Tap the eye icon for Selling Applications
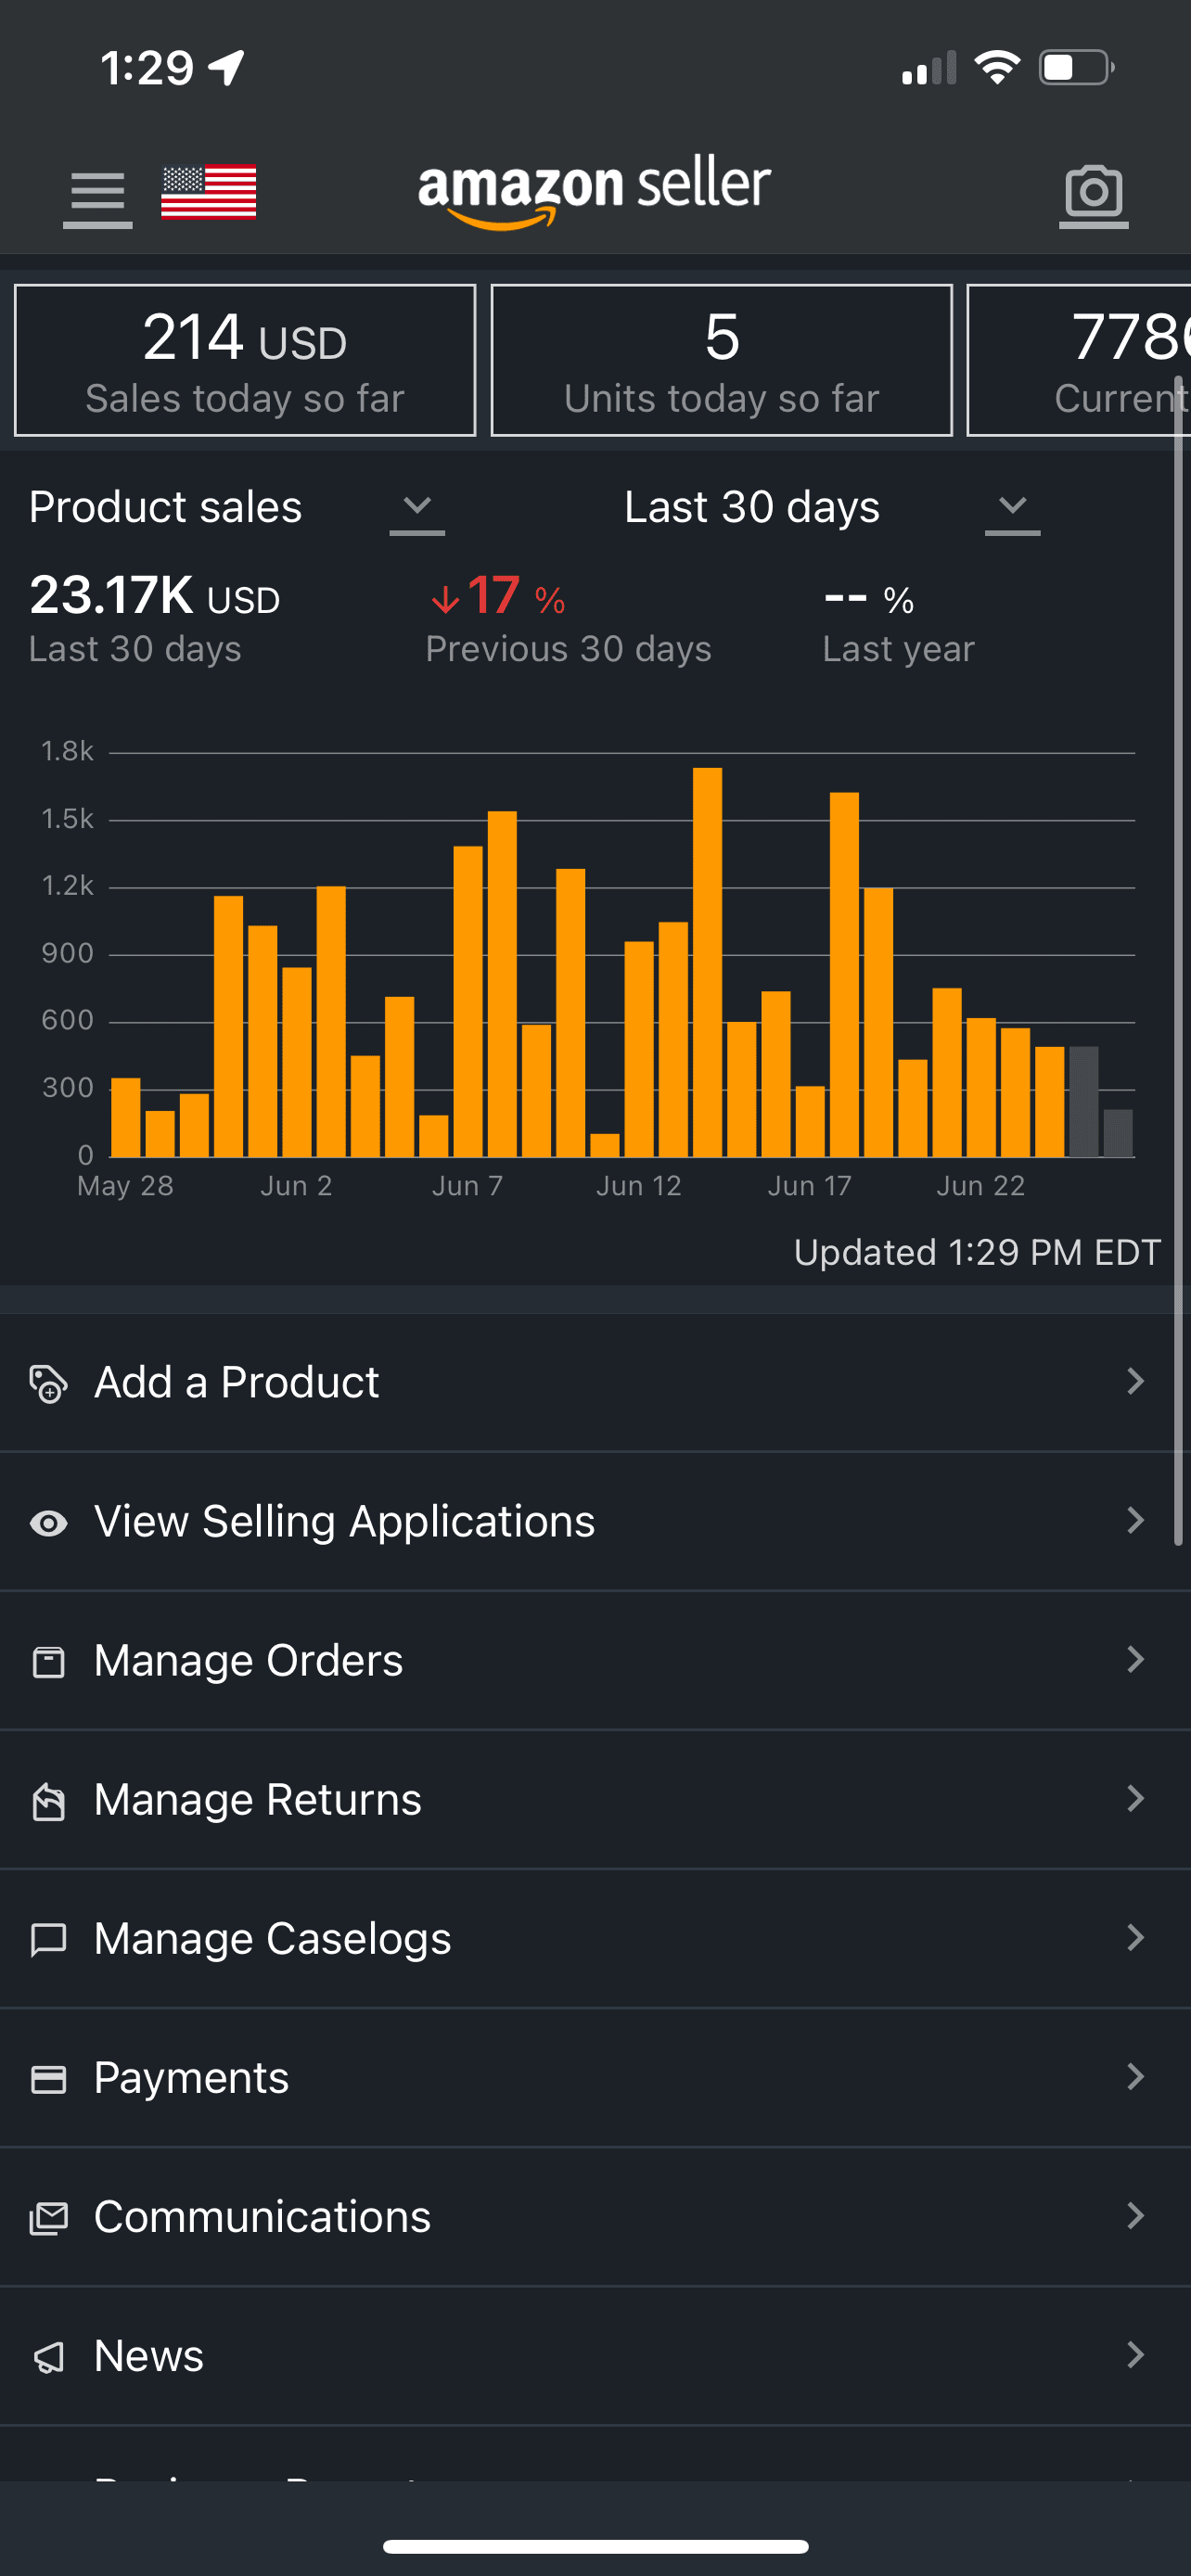The image size is (1191, 2576). [x=48, y=1523]
